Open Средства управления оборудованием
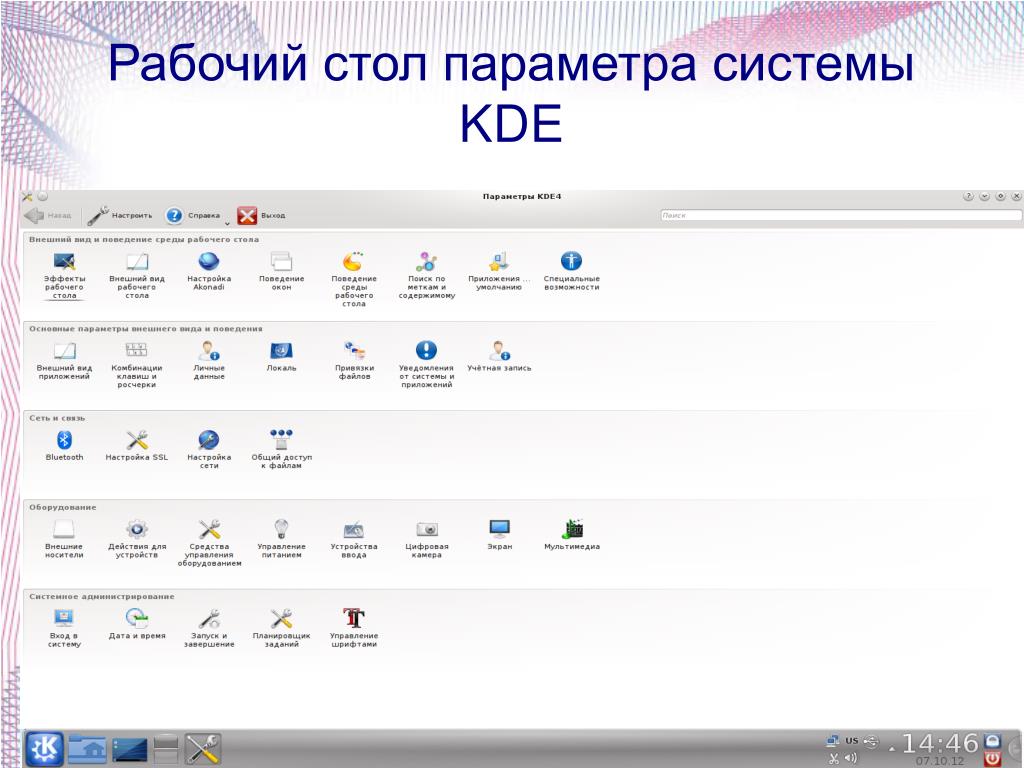 click(209, 543)
